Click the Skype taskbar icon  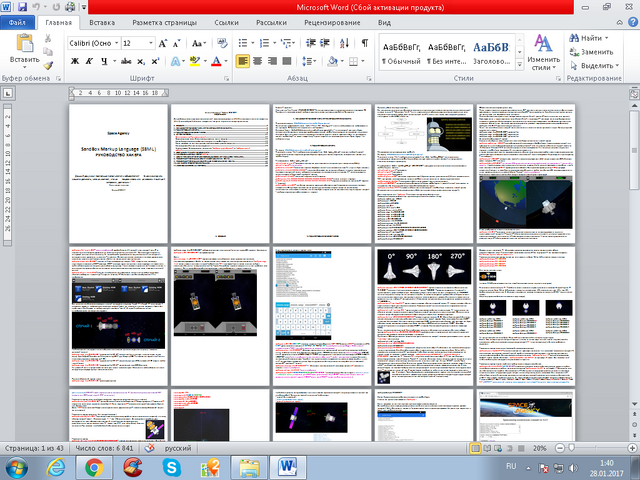coord(171,468)
